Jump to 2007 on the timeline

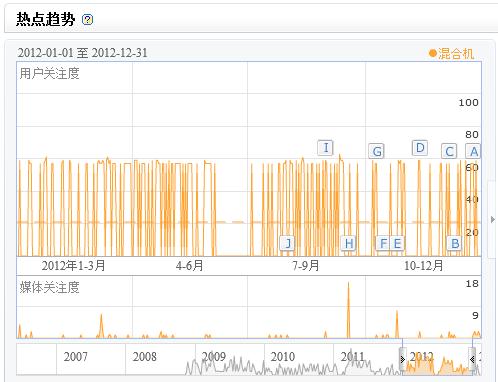76,356
